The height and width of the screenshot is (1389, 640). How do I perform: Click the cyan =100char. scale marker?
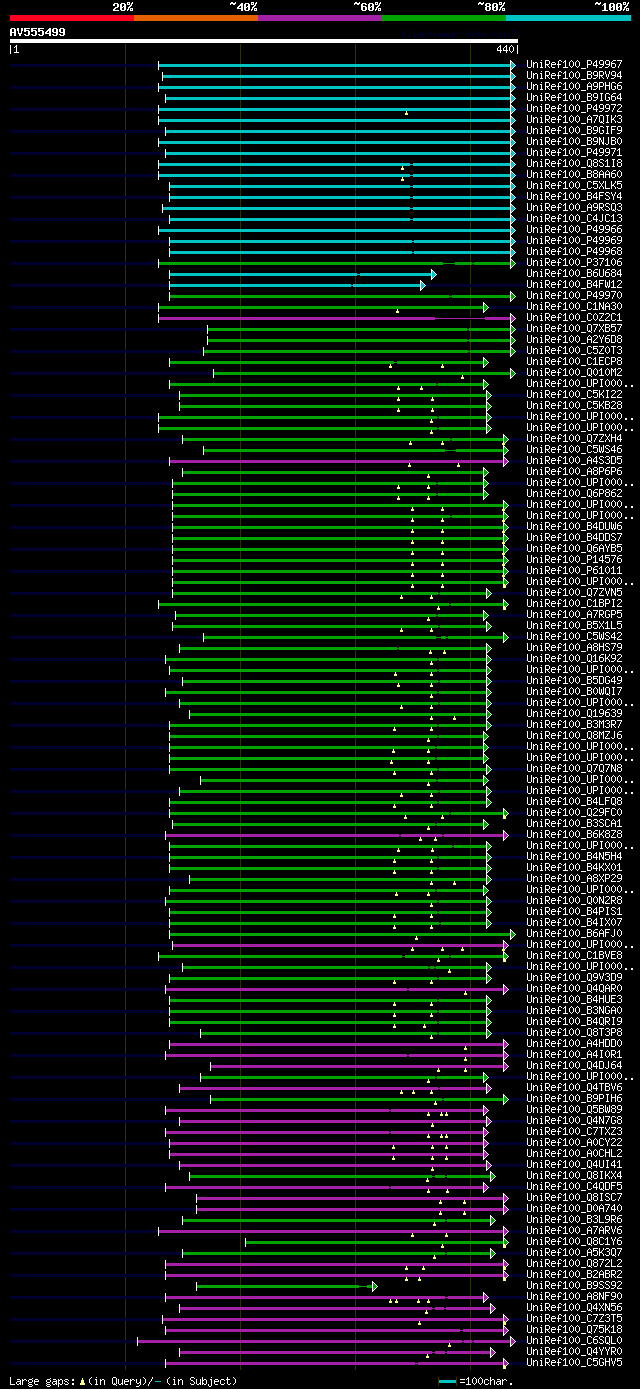click(447, 1381)
